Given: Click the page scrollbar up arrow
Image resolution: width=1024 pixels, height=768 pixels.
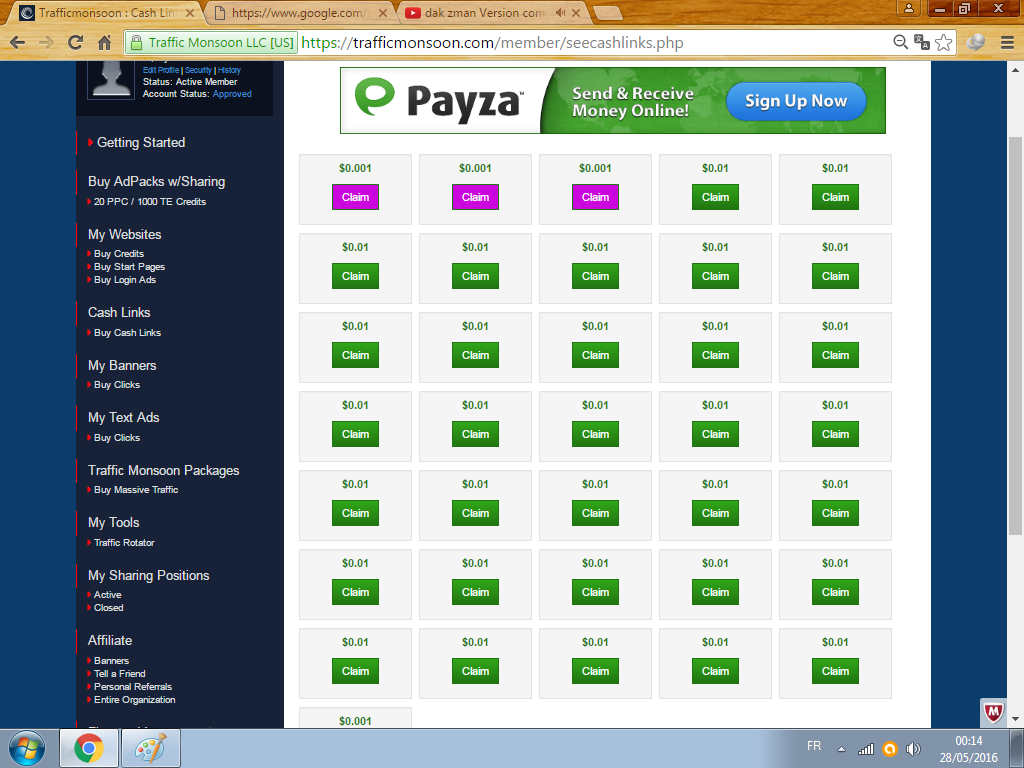Looking at the screenshot, I should pos(1015,69).
